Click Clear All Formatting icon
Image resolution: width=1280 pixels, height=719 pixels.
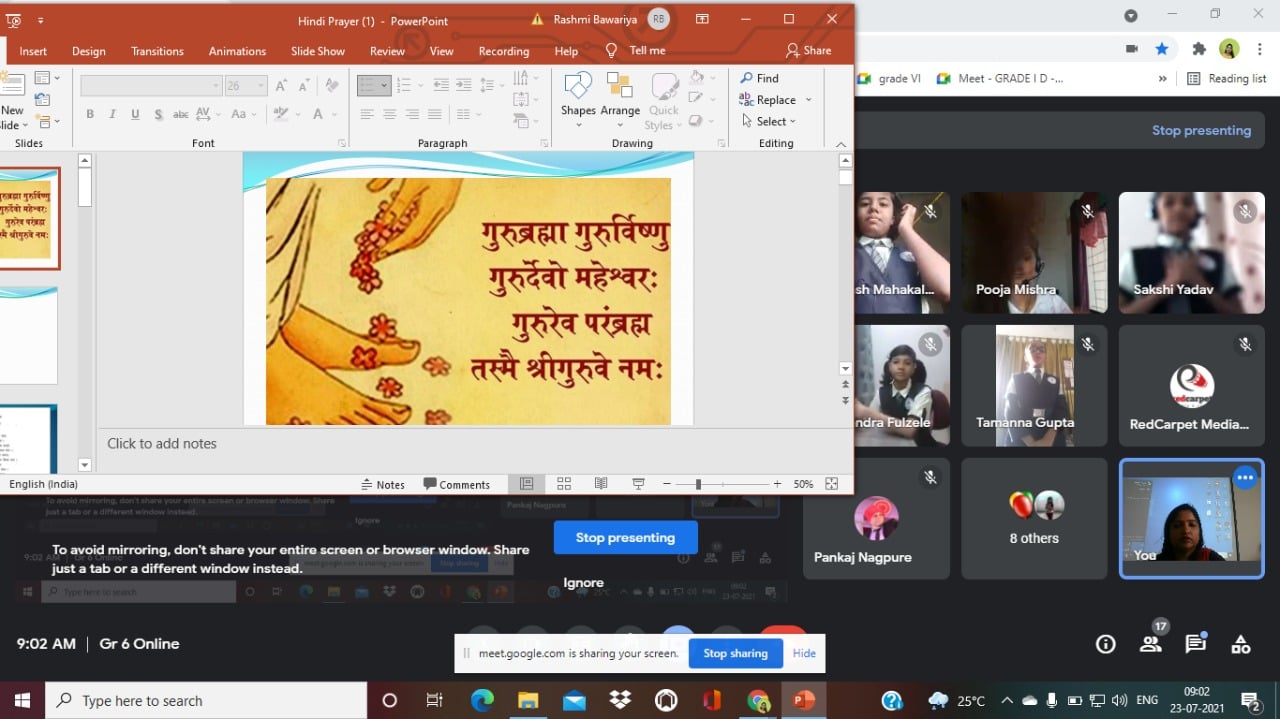tap(333, 86)
